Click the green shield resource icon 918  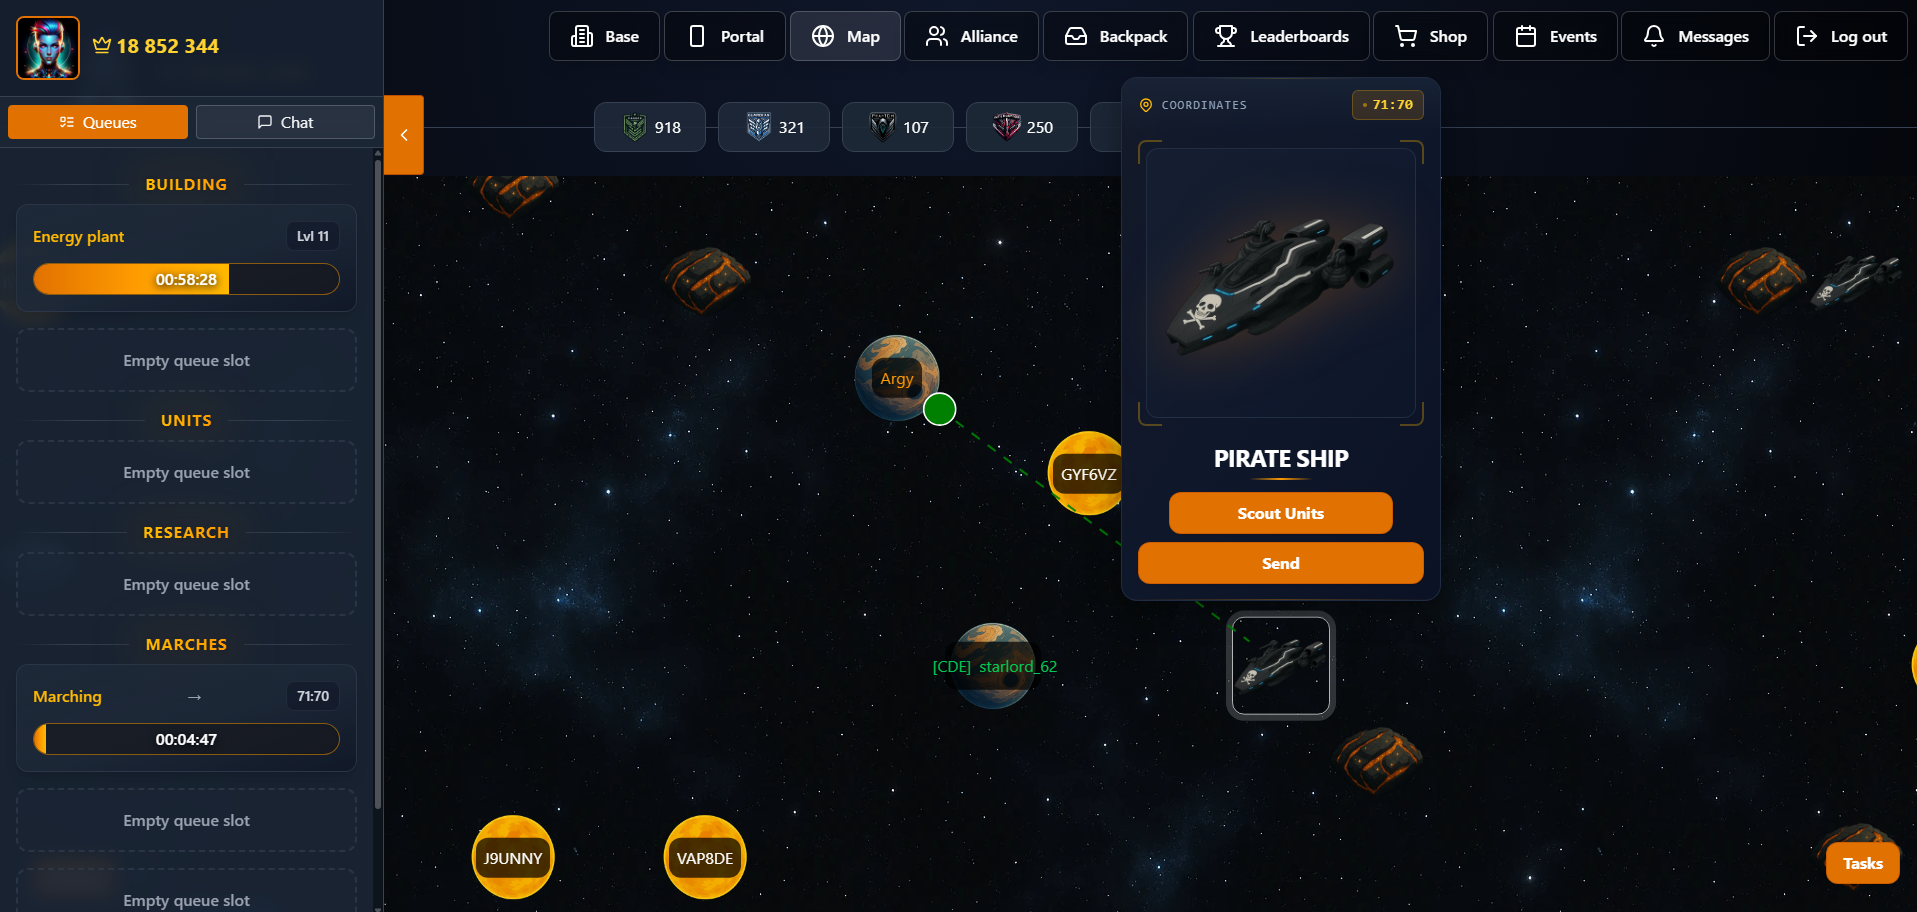click(x=634, y=127)
